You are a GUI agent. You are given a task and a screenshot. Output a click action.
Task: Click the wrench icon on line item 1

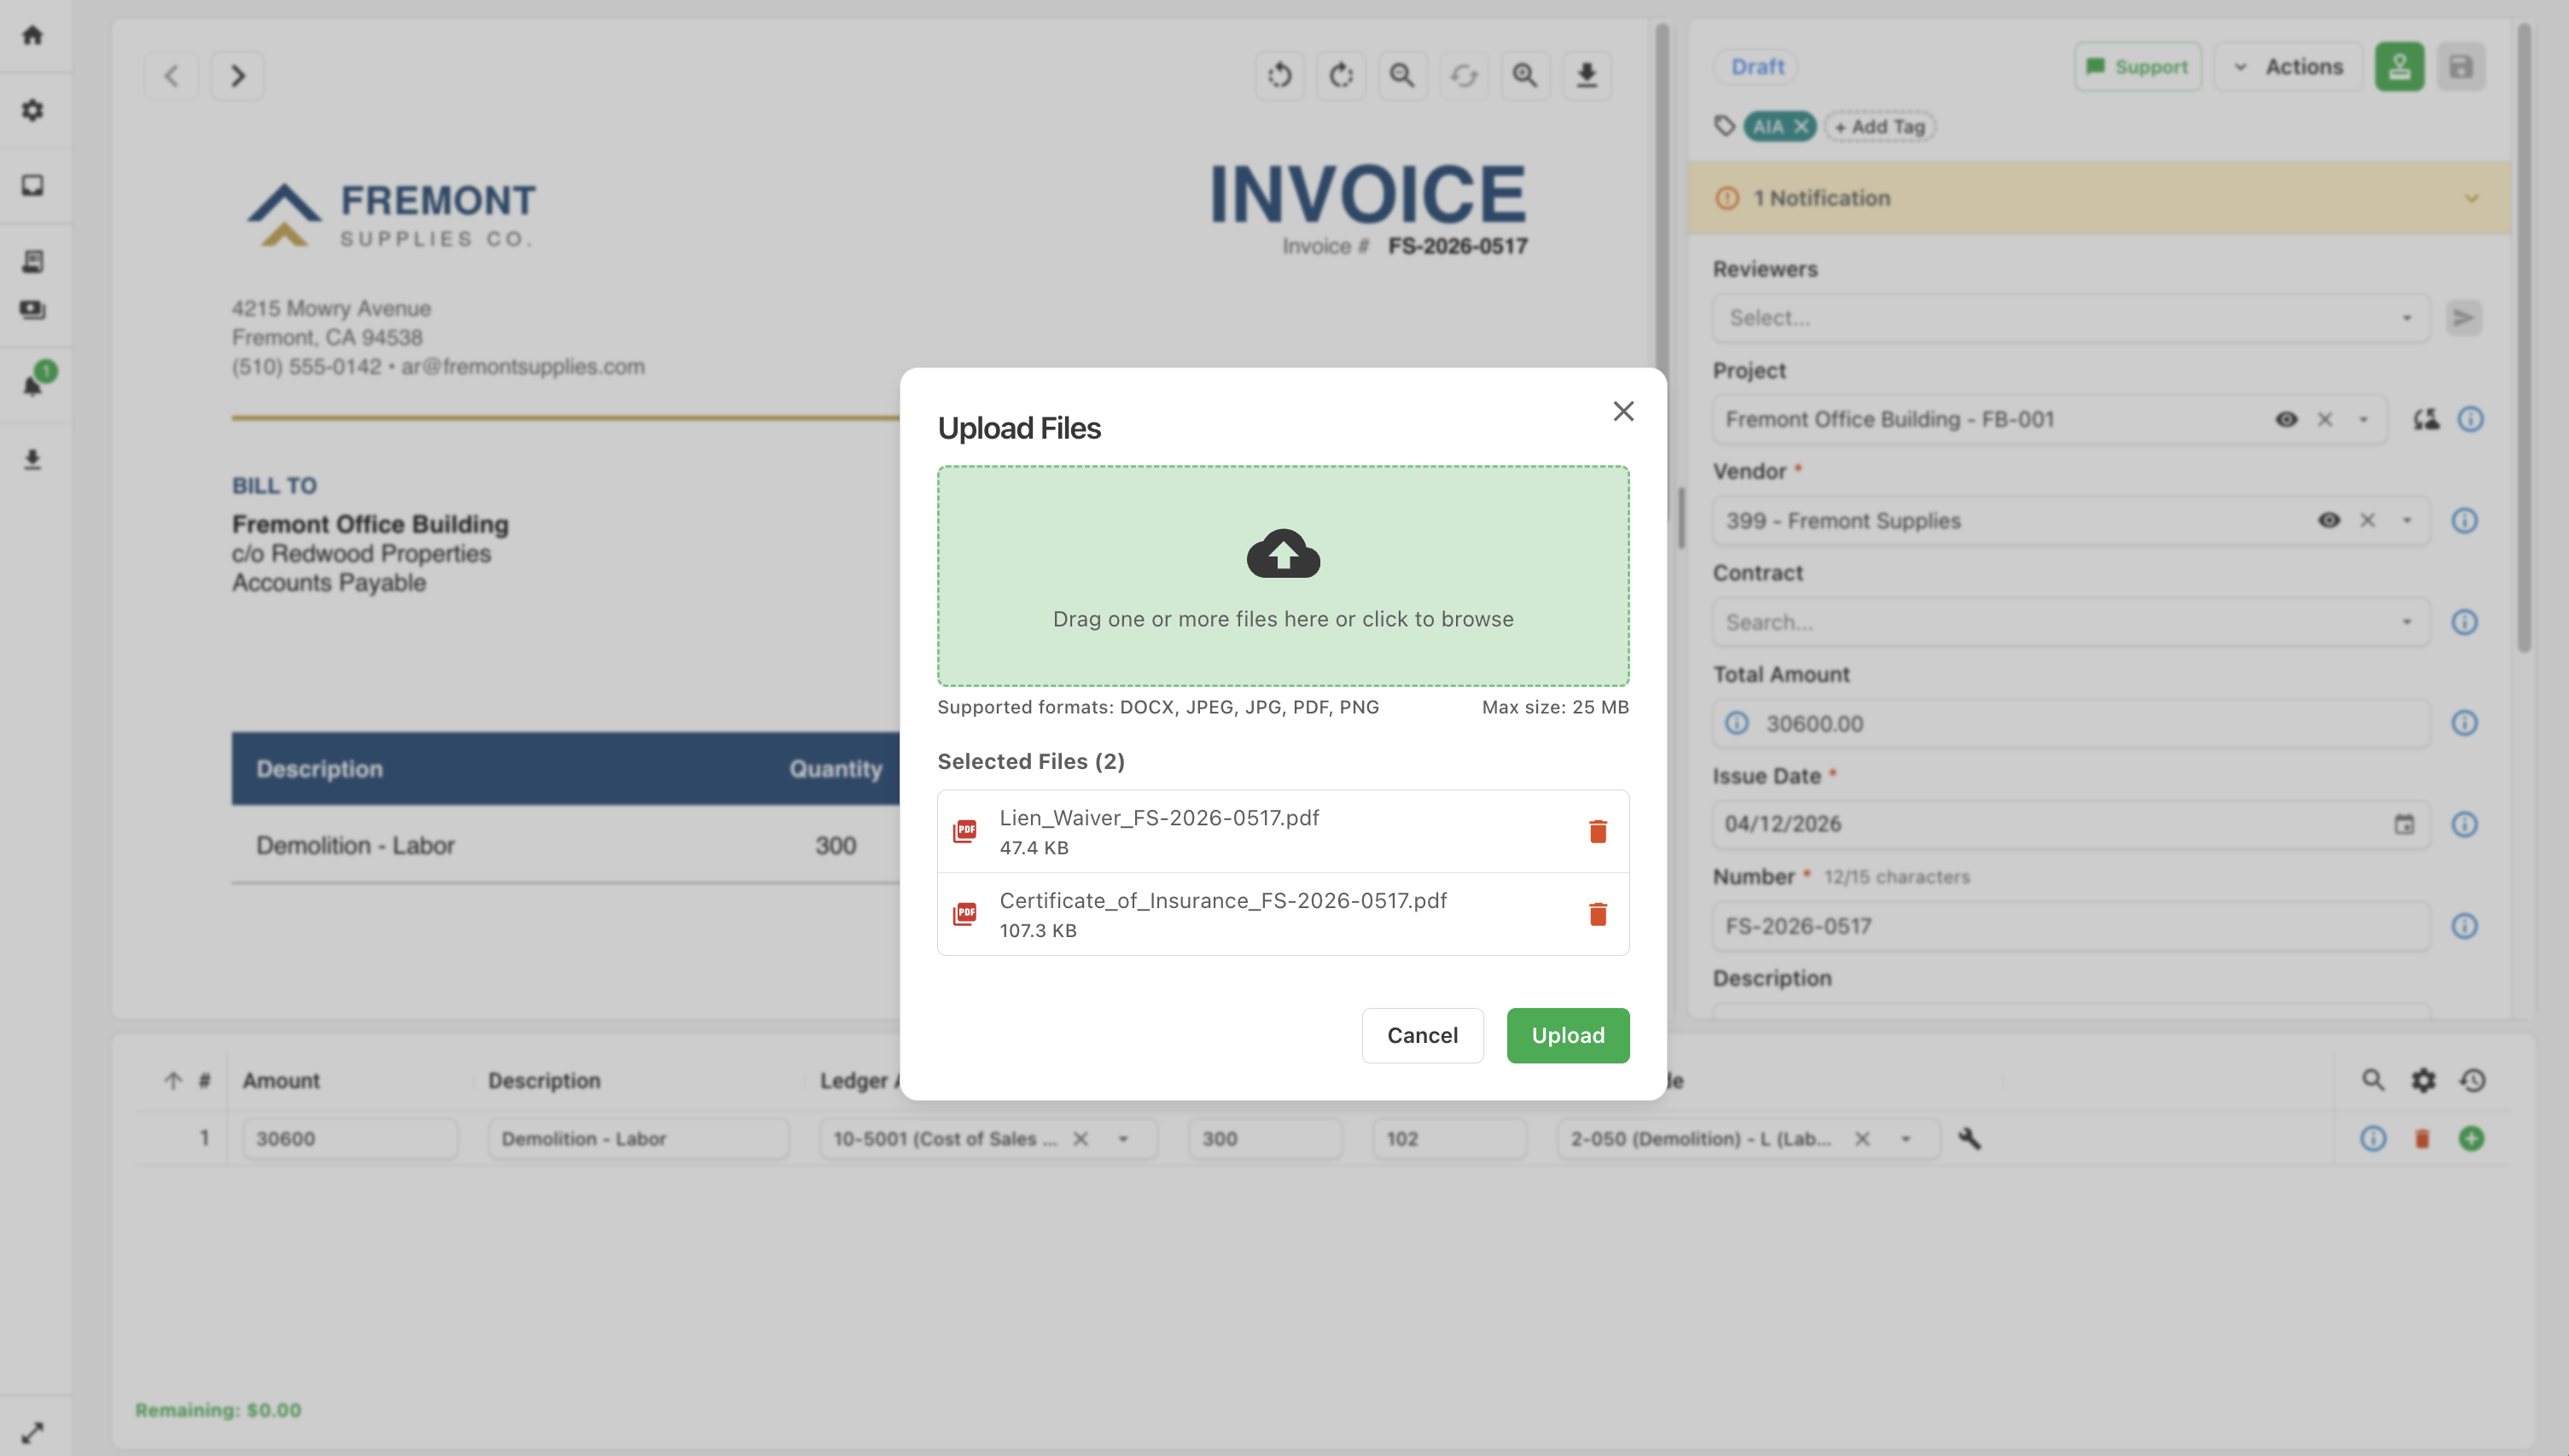pyautogui.click(x=1969, y=1138)
